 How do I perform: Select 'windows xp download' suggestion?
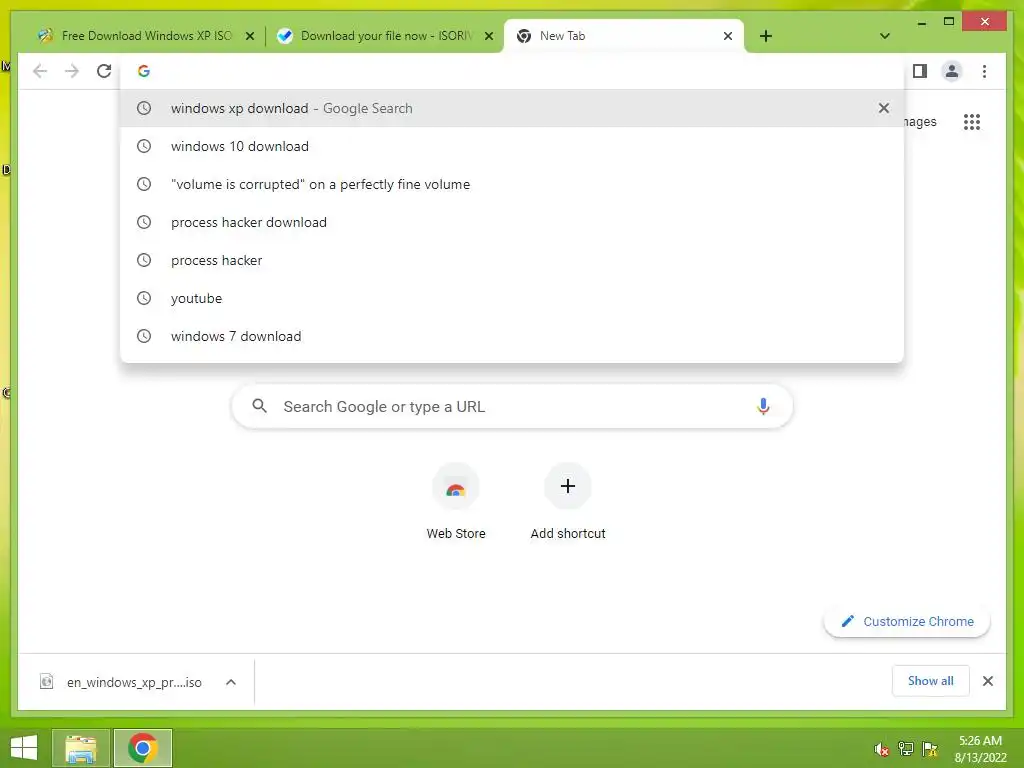(x=512, y=108)
